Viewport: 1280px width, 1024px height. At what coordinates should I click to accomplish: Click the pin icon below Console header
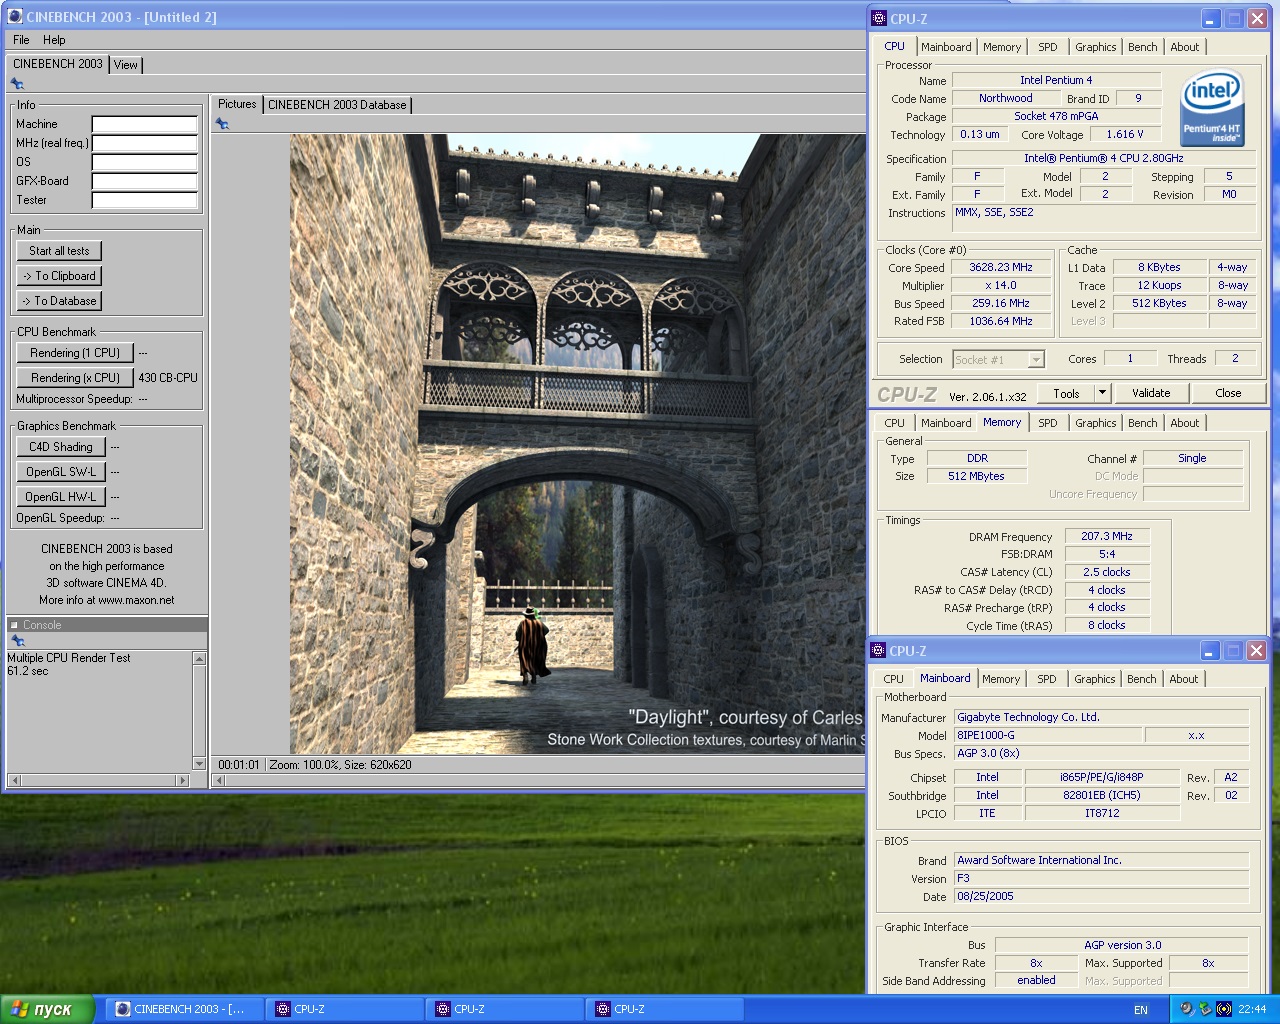coord(17,641)
